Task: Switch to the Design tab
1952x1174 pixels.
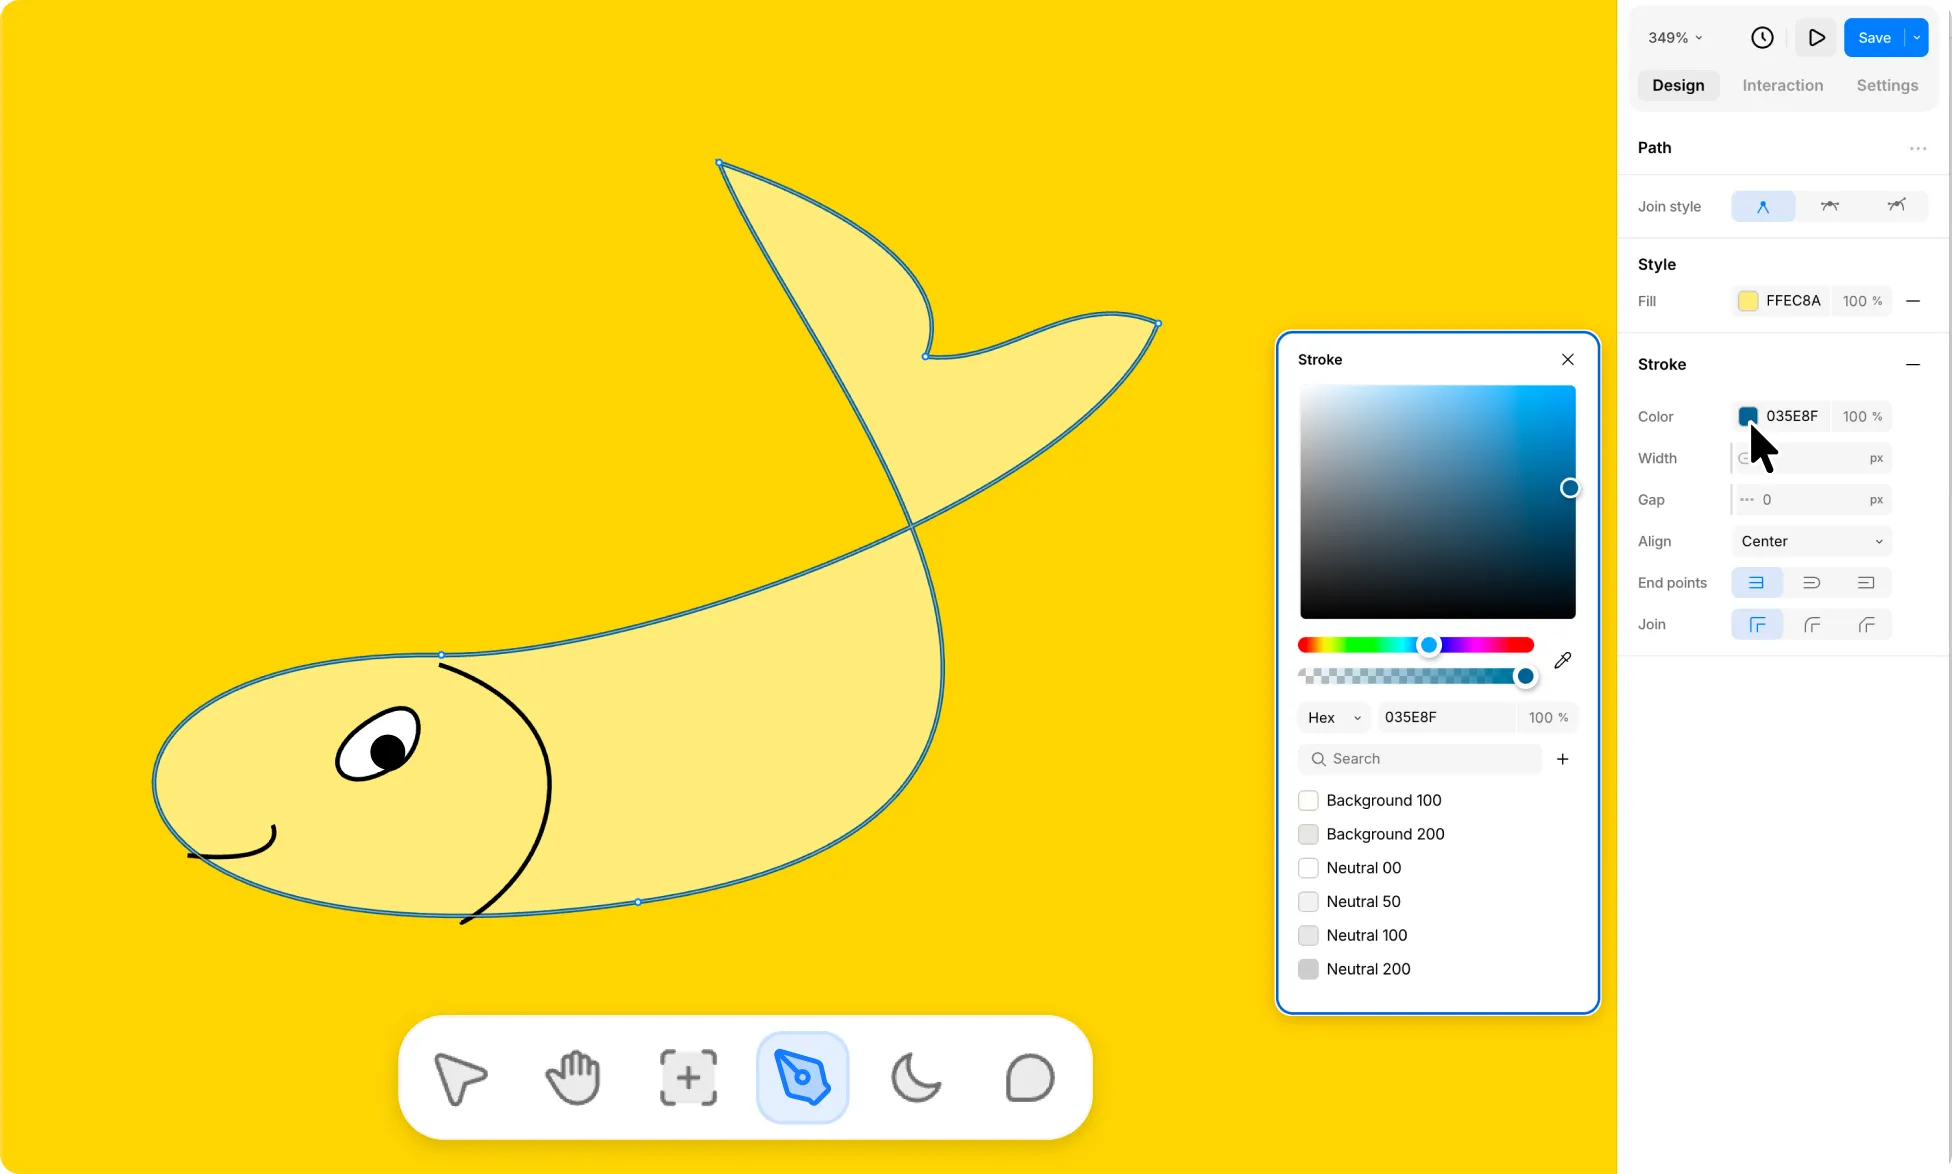Action: click(x=1678, y=85)
